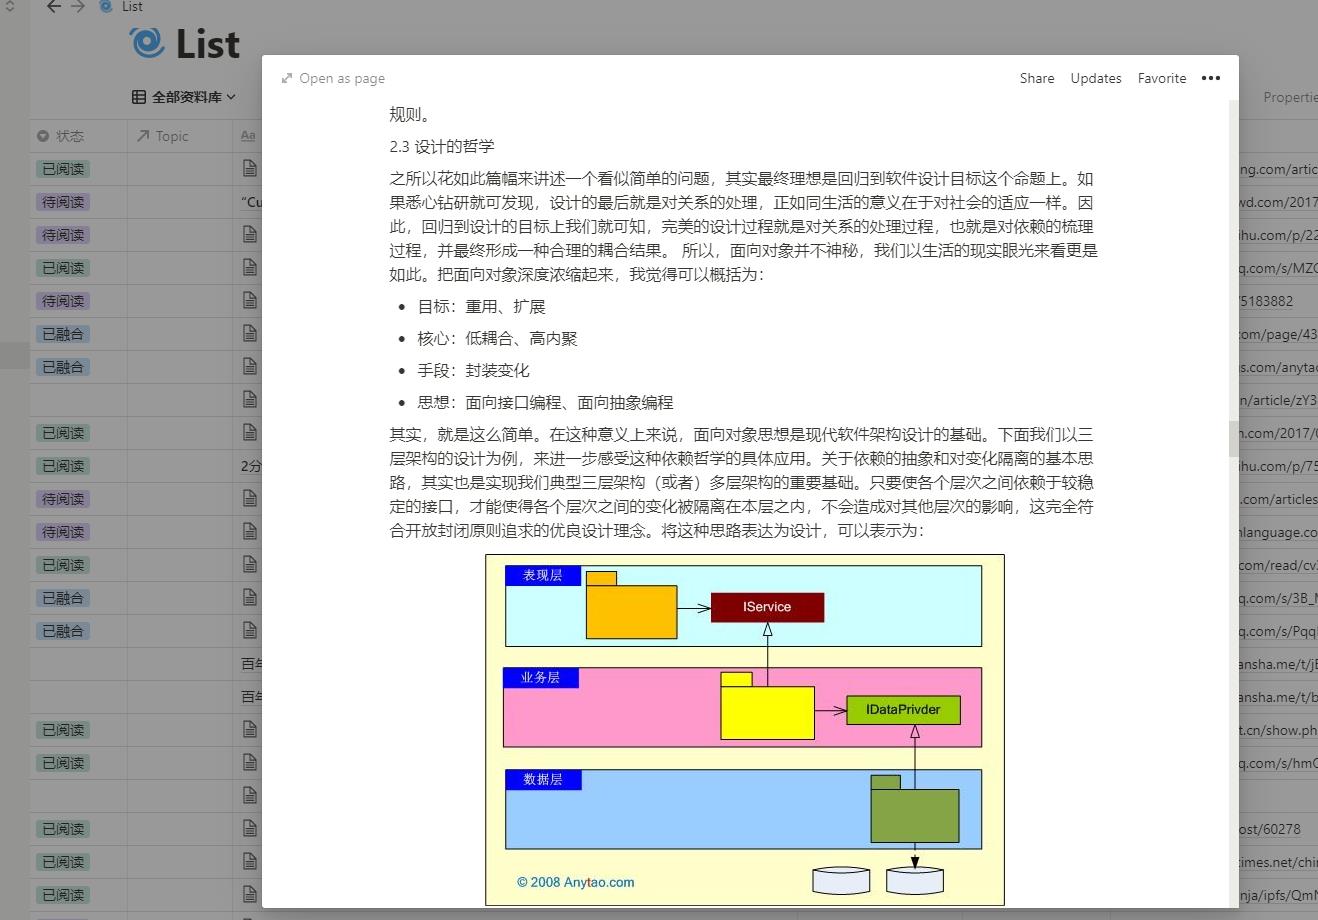Viewport: 1318px width, 920px height.
Task: Open the Updates panel
Action: click(x=1096, y=78)
